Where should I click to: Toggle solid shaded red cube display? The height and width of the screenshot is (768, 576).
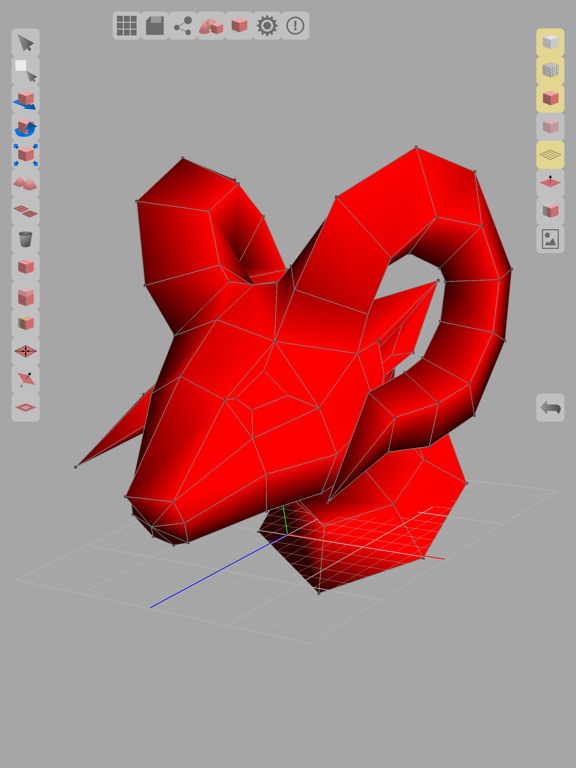(550, 98)
